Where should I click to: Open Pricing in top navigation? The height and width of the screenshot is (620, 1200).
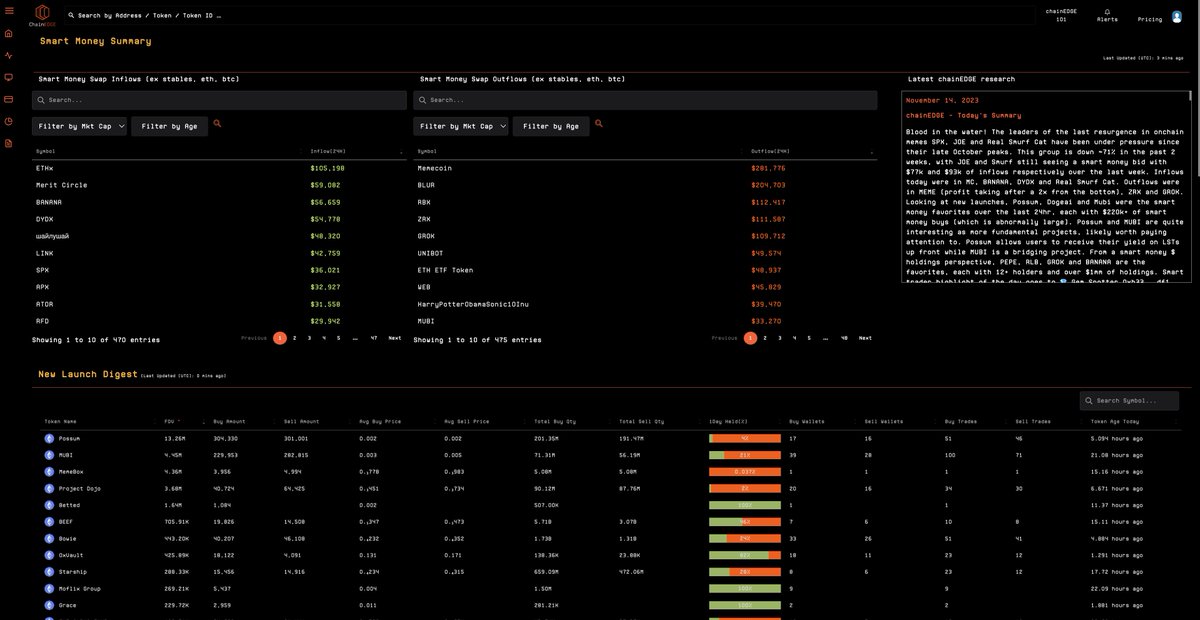(1150, 19)
